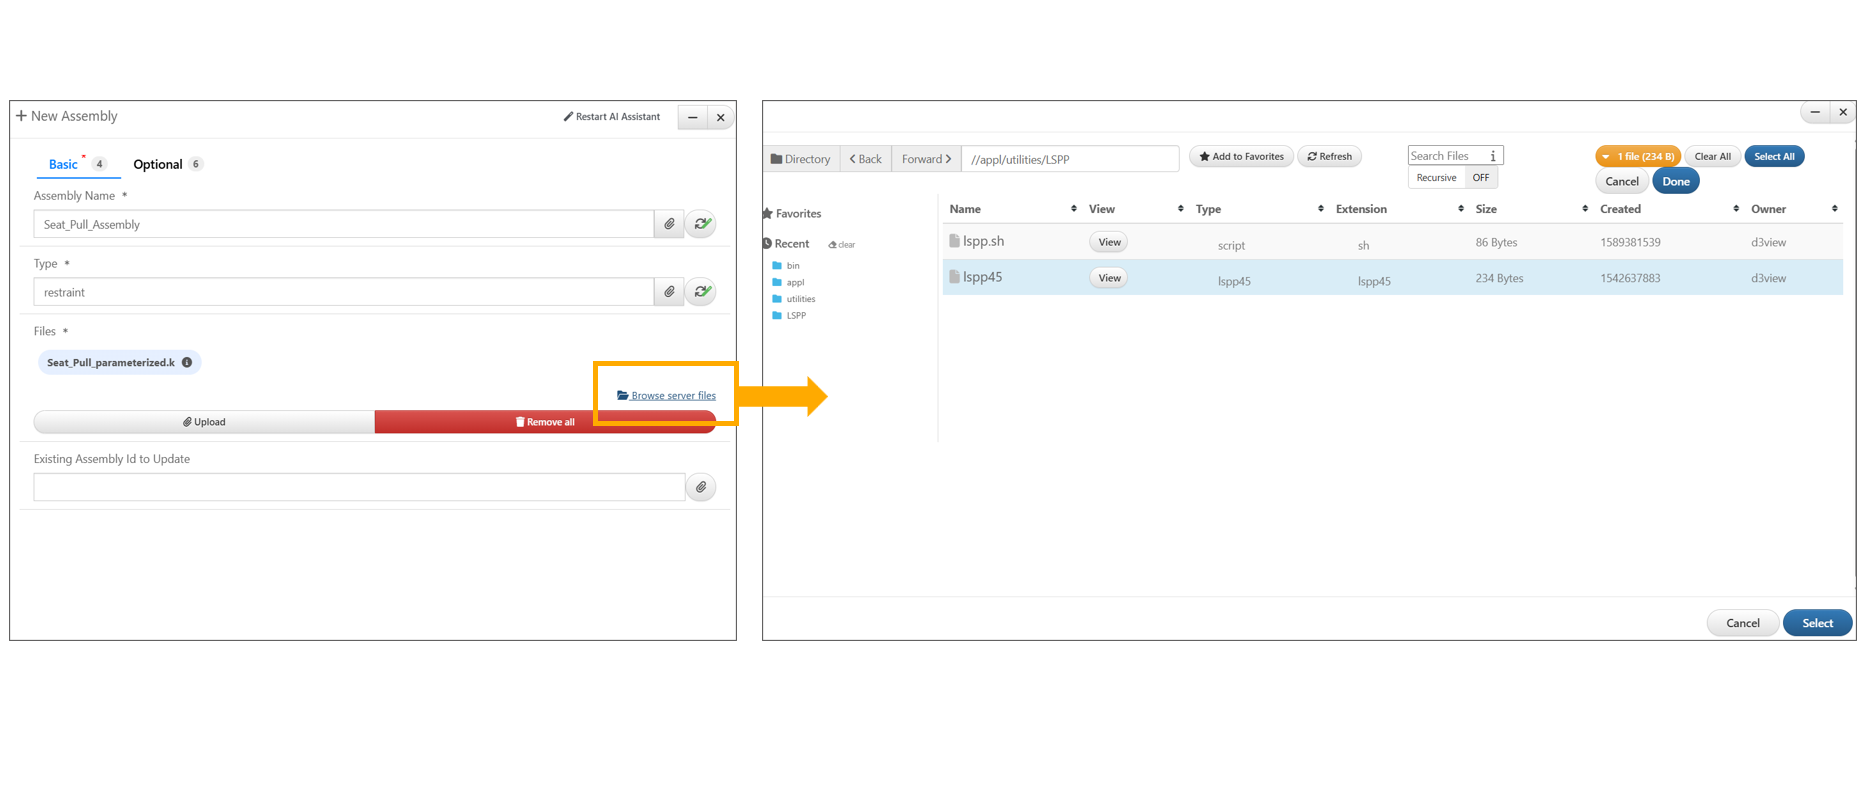Sort file list by Size column
This screenshot has height=795, width=1866.
[1584, 209]
